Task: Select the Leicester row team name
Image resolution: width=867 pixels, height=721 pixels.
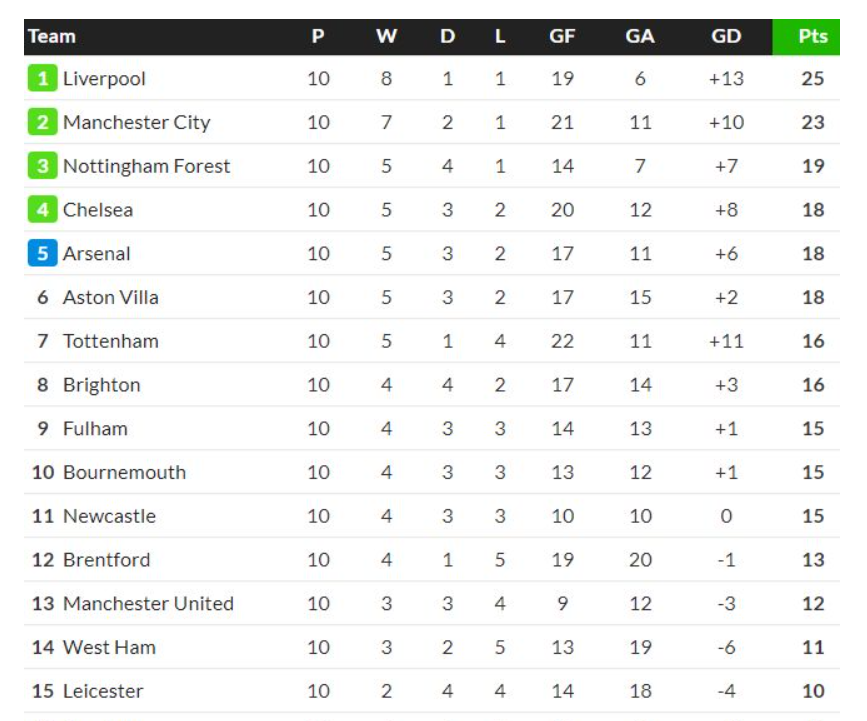Action: tap(103, 691)
